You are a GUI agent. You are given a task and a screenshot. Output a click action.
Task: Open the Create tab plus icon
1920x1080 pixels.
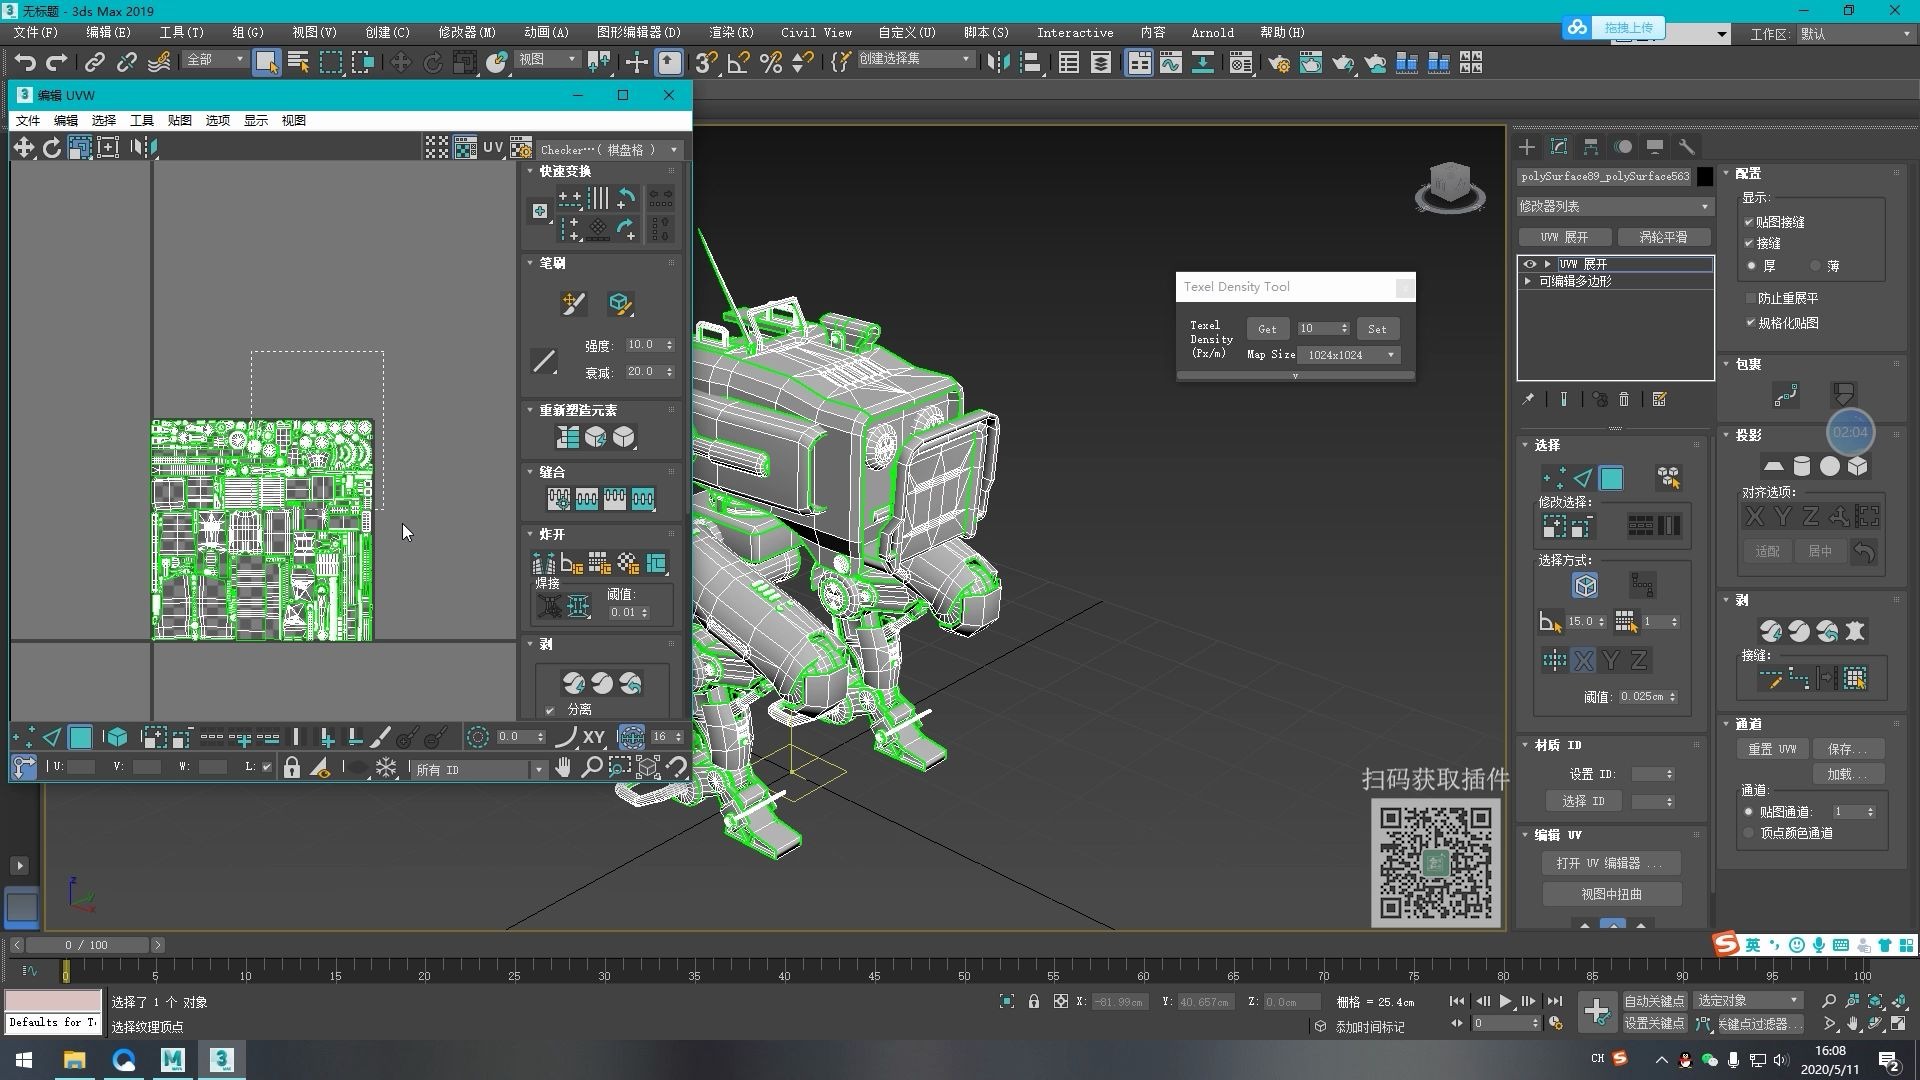(x=1527, y=147)
